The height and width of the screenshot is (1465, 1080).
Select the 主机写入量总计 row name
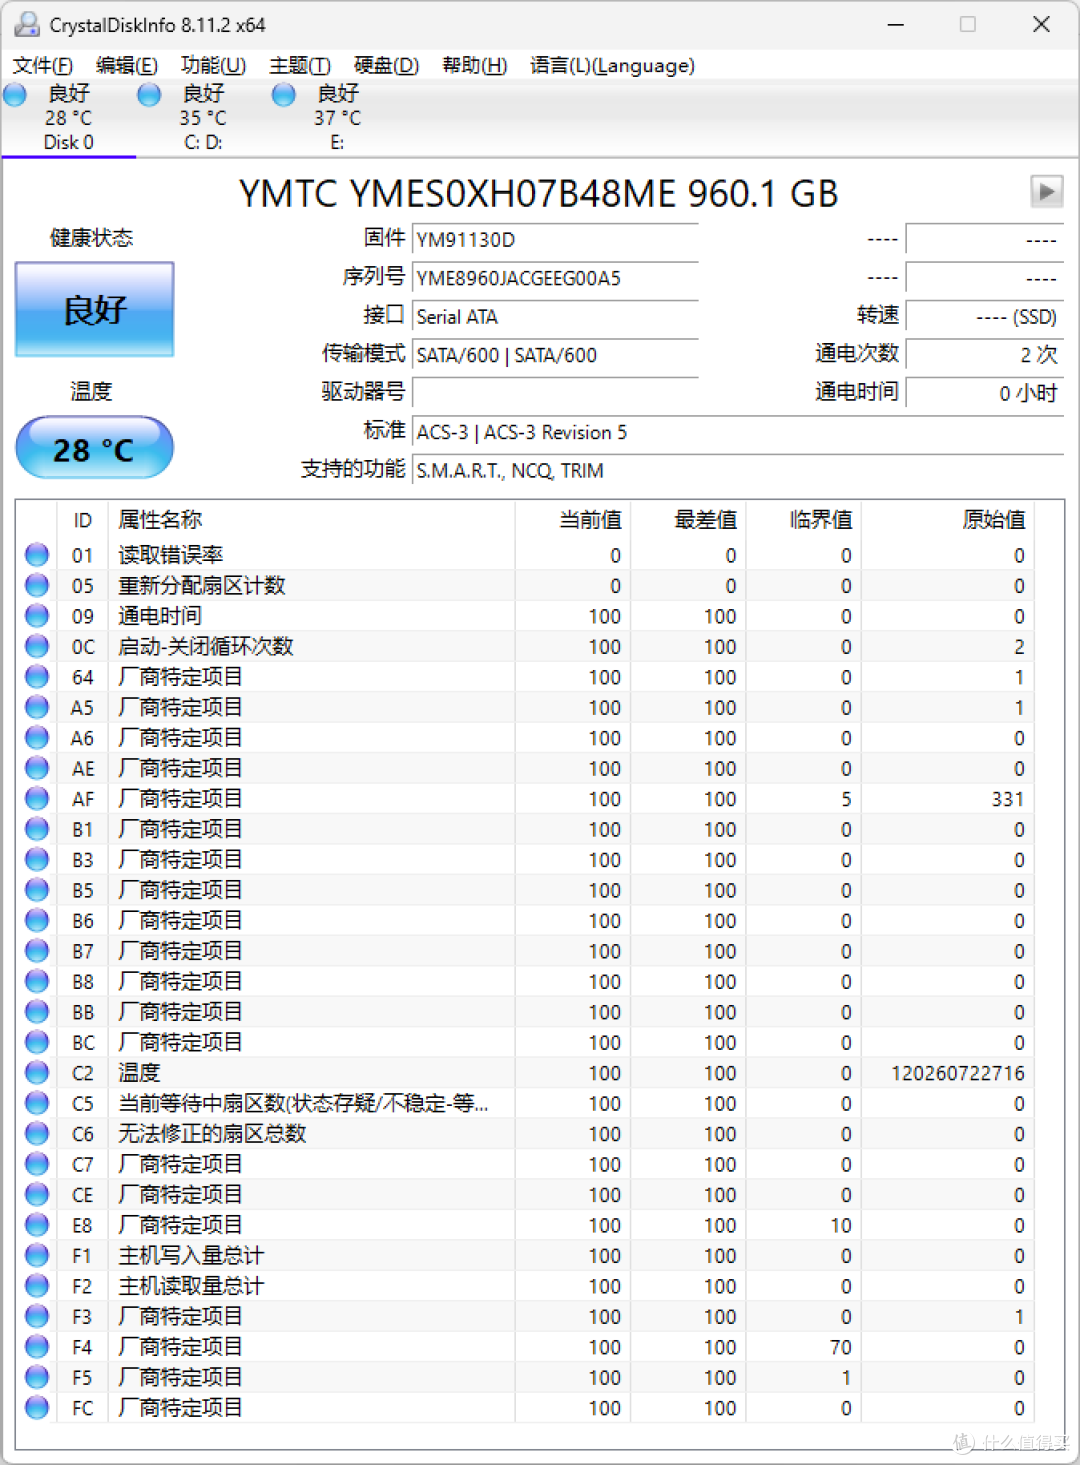tap(191, 1256)
